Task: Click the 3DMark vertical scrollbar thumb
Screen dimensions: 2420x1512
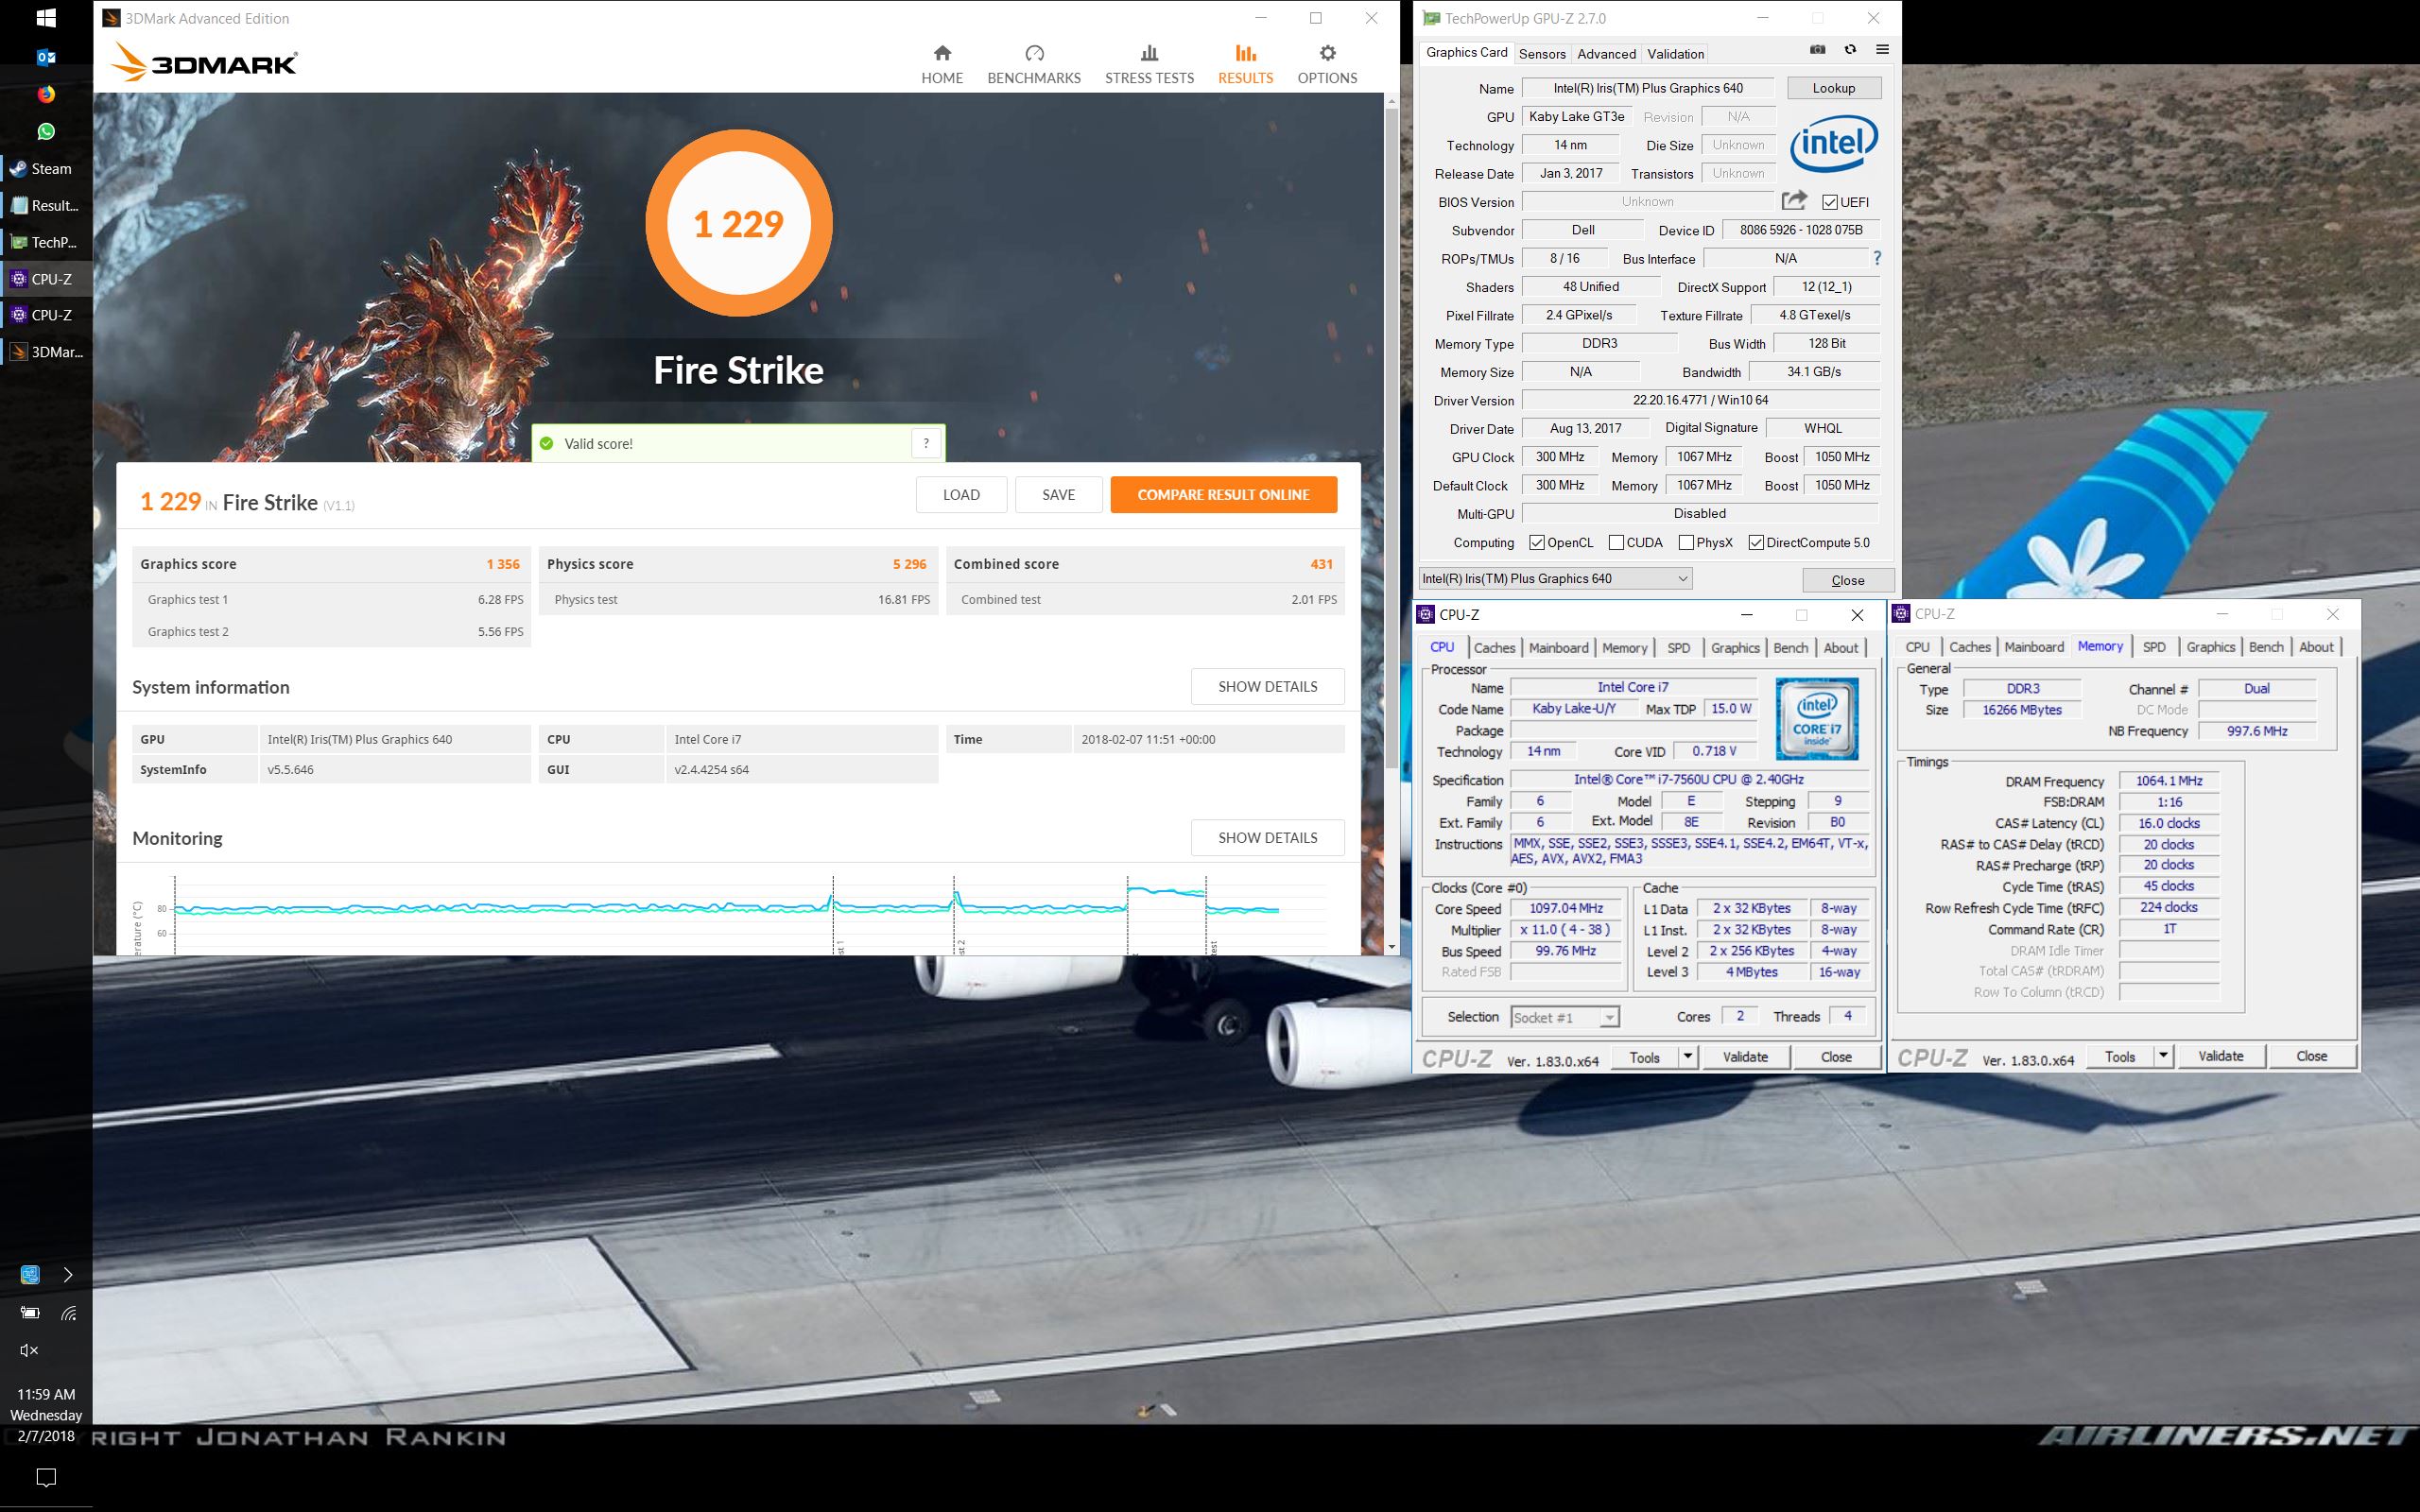Action: coord(1391,438)
